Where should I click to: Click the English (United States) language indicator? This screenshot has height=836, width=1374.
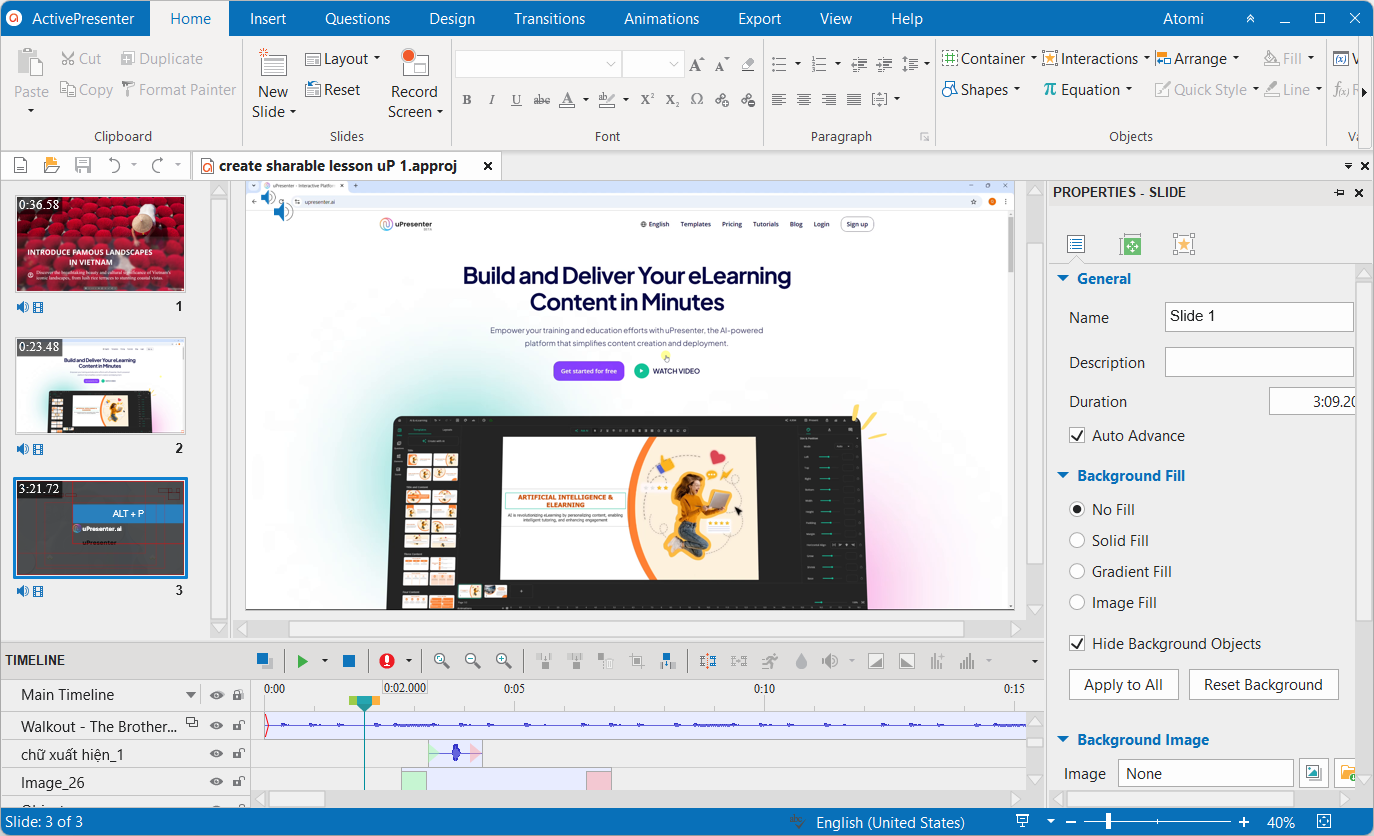click(890, 822)
